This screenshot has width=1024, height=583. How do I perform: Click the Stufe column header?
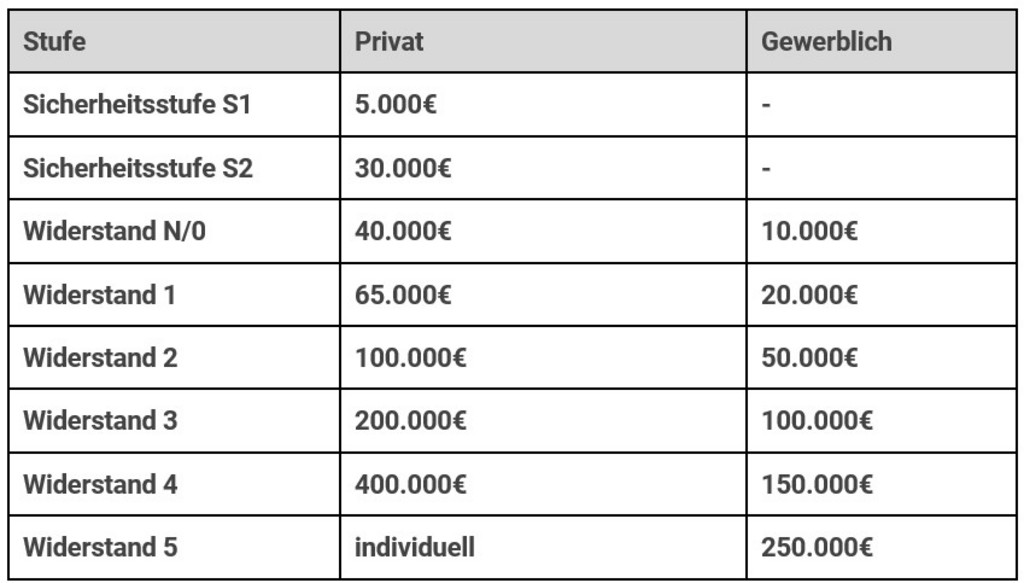point(54,41)
